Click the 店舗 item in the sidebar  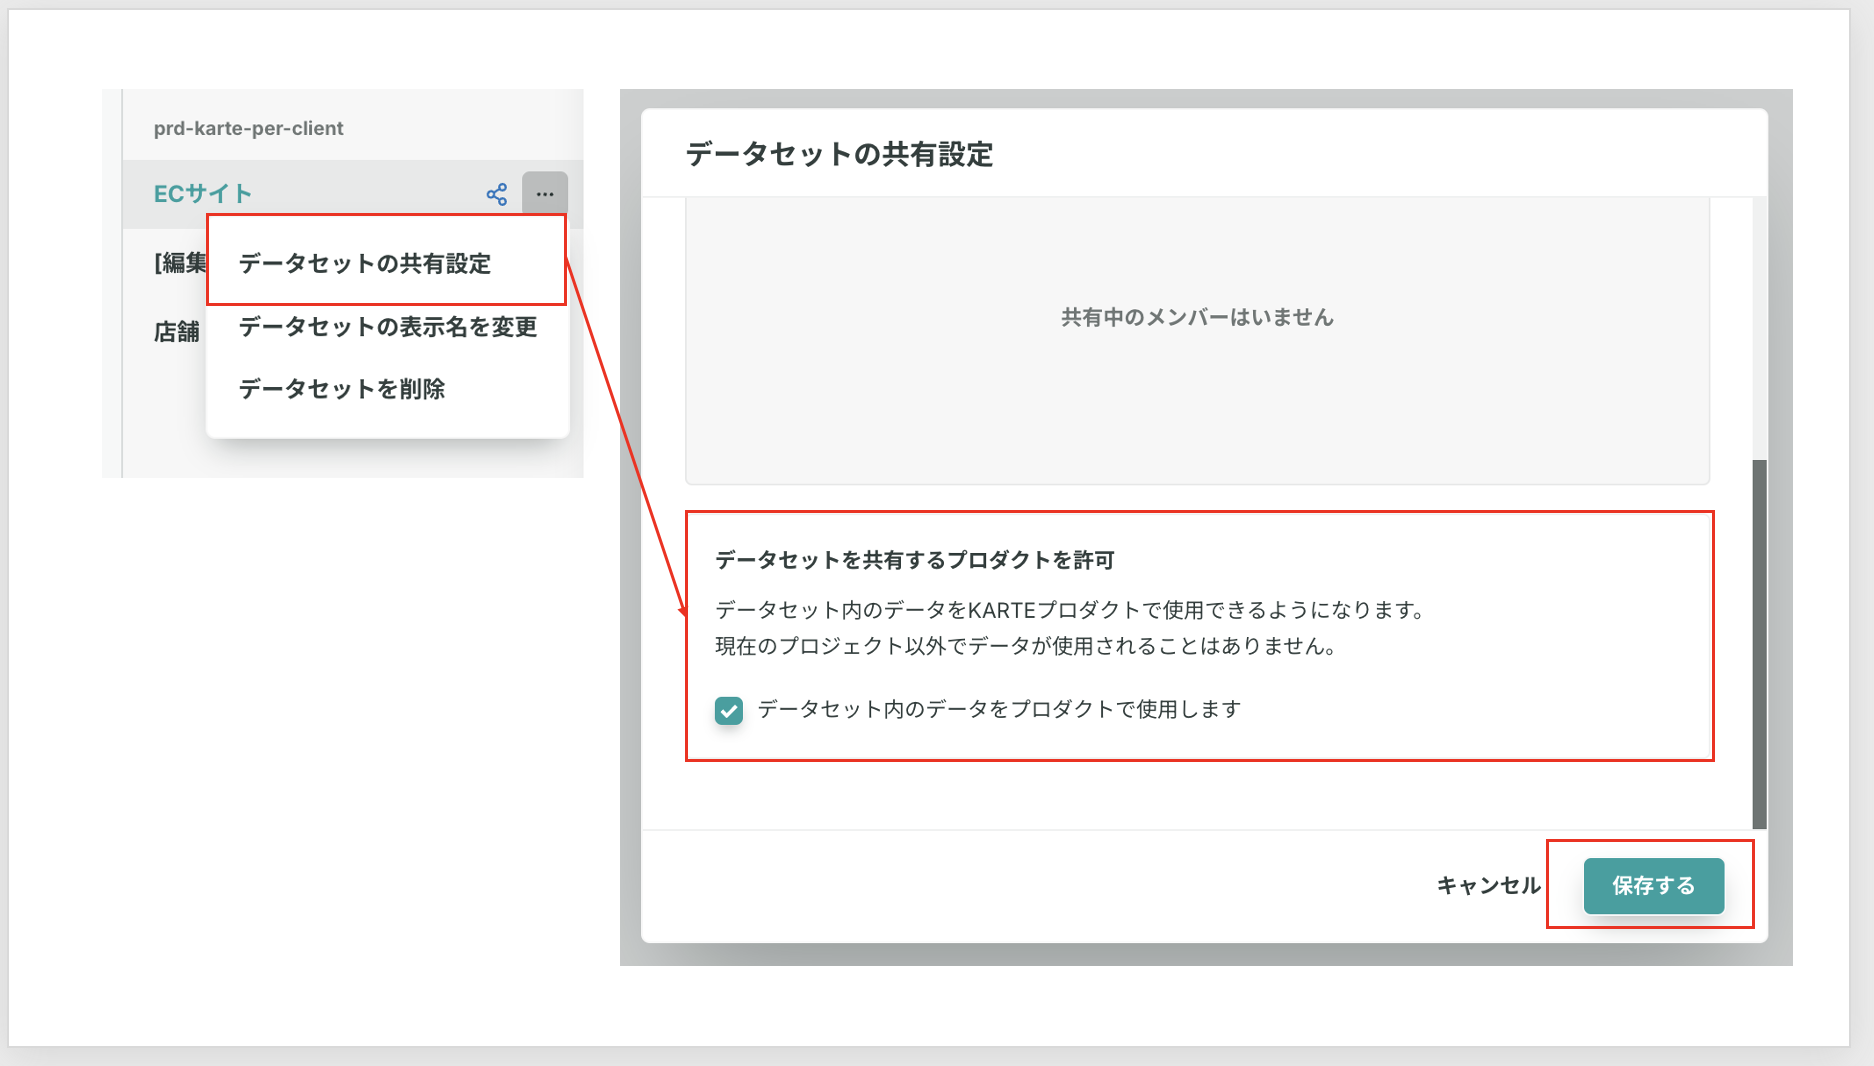click(x=177, y=331)
